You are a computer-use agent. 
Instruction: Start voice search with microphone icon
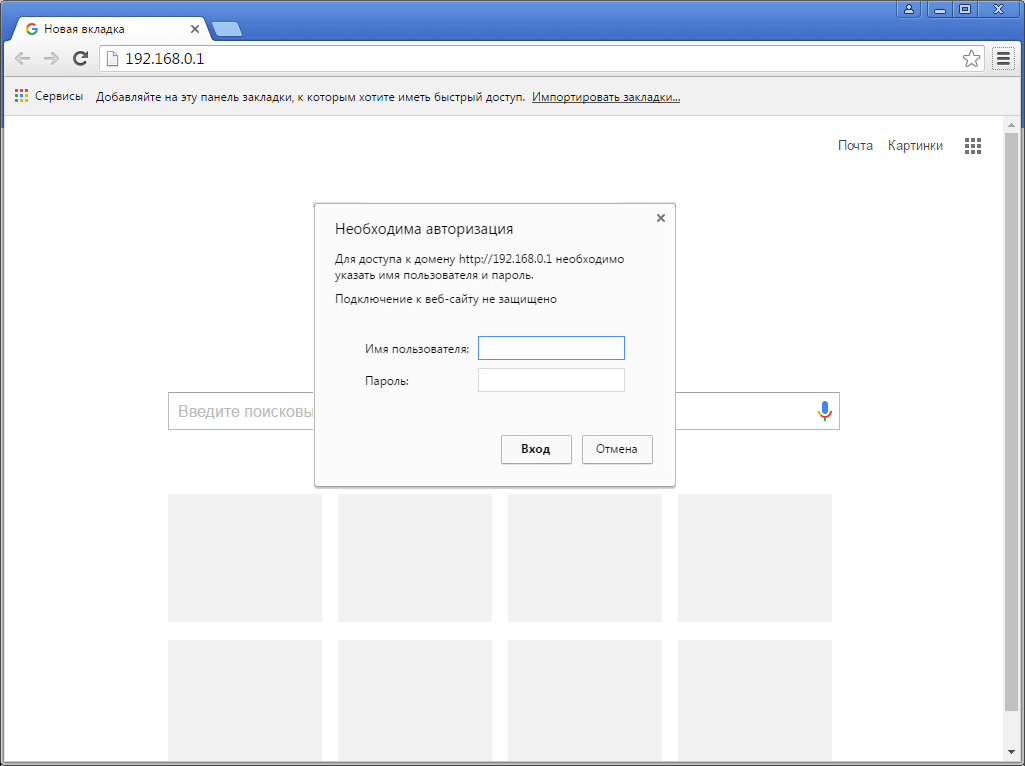pos(824,411)
